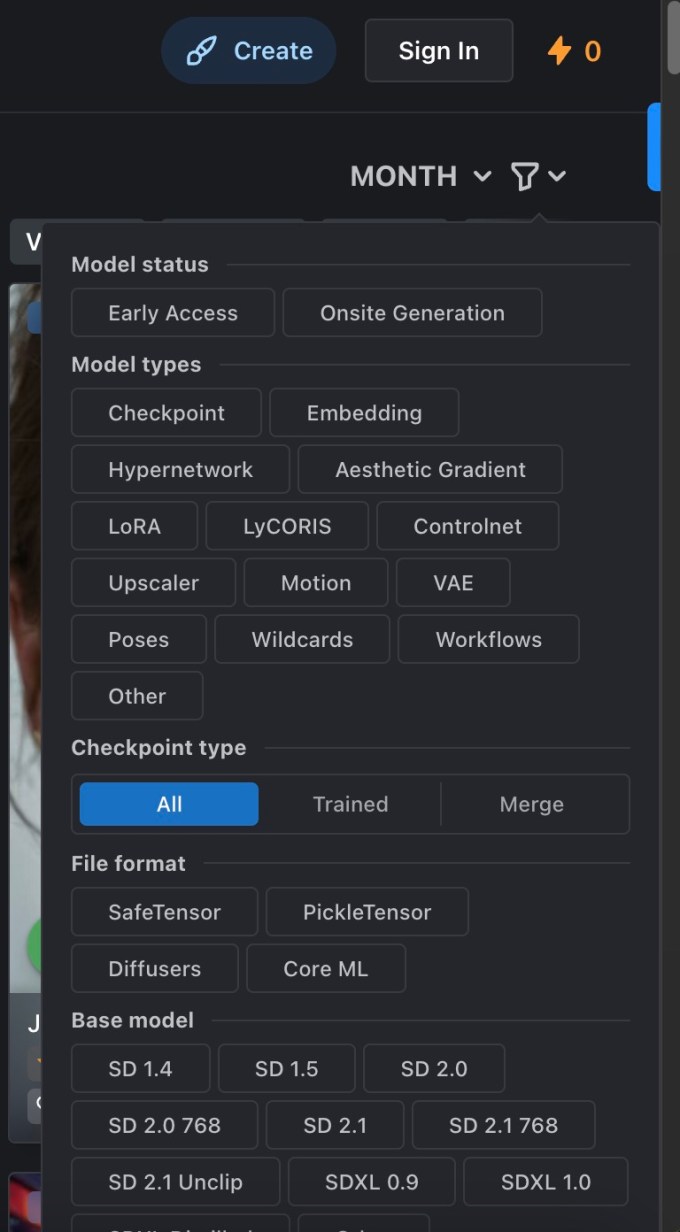Select the Workflows model type filter
This screenshot has height=1232, width=680.
coord(488,640)
